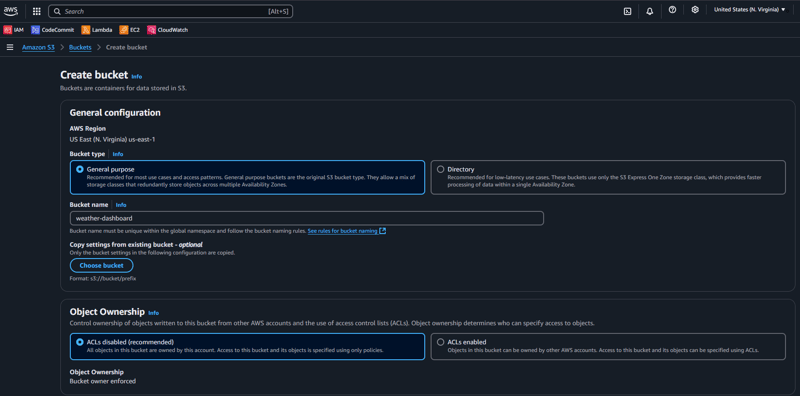The image size is (800, 396).
Task: Click the Choose bucket button
Action: coord(102,266)
